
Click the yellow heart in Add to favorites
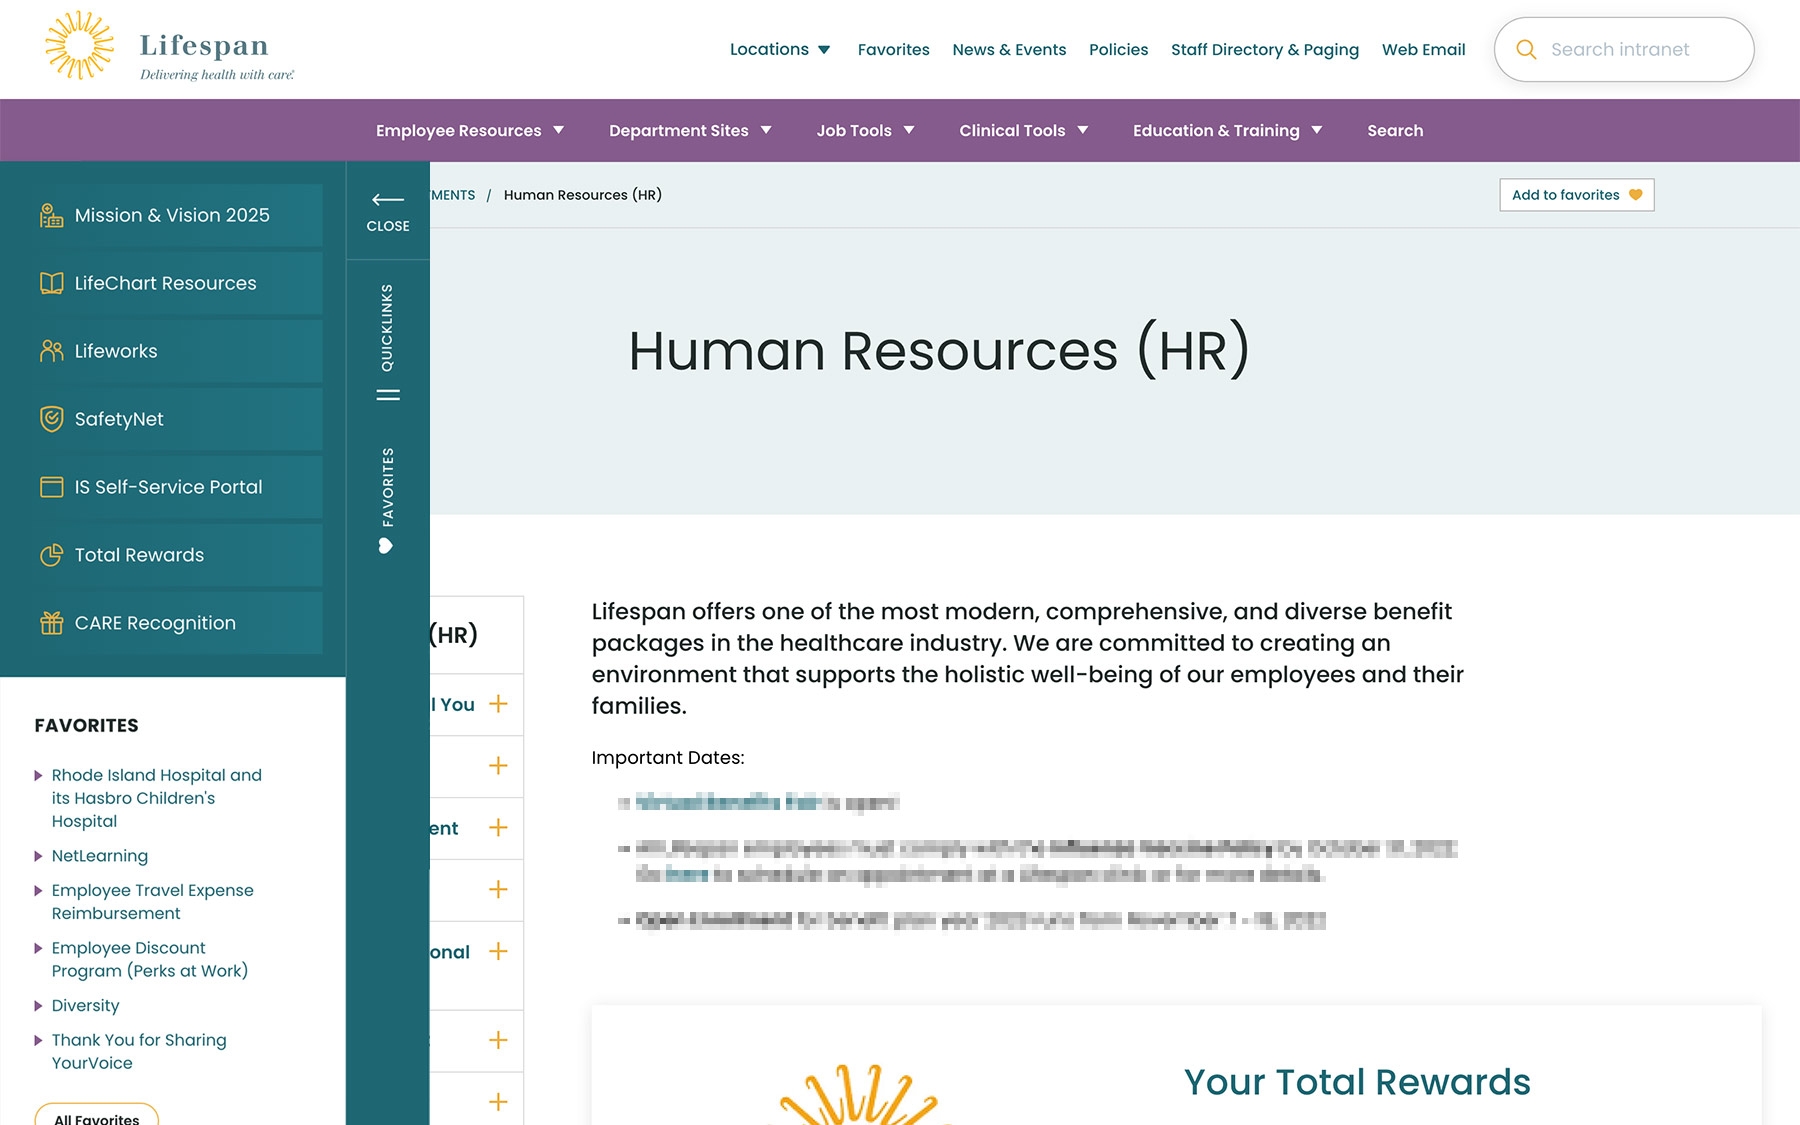1636,195
